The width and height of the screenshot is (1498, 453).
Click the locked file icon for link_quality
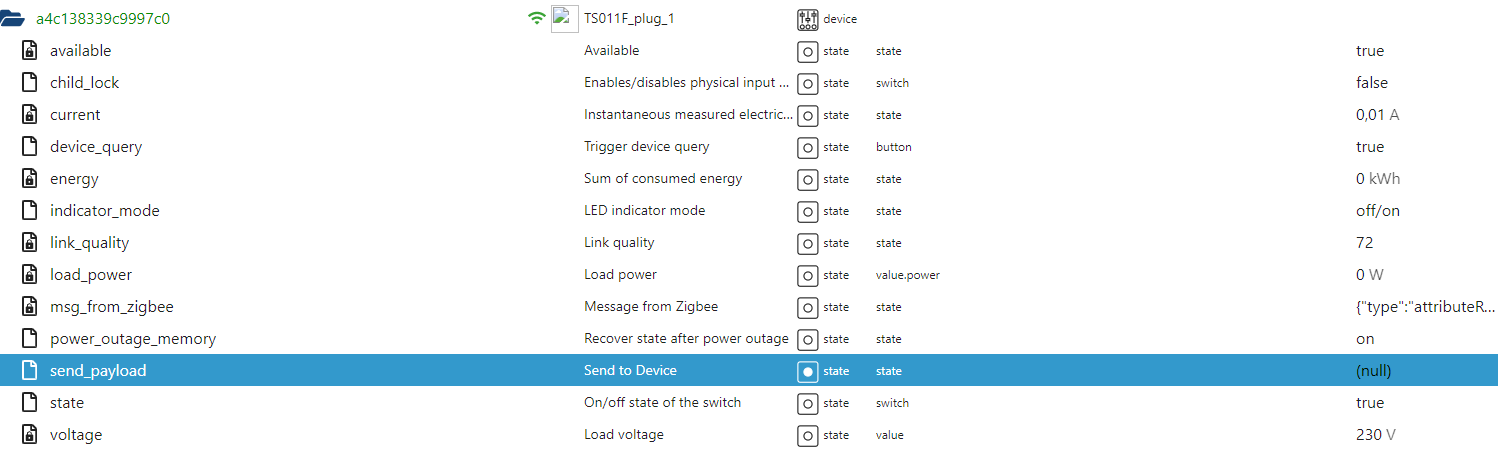30,243
